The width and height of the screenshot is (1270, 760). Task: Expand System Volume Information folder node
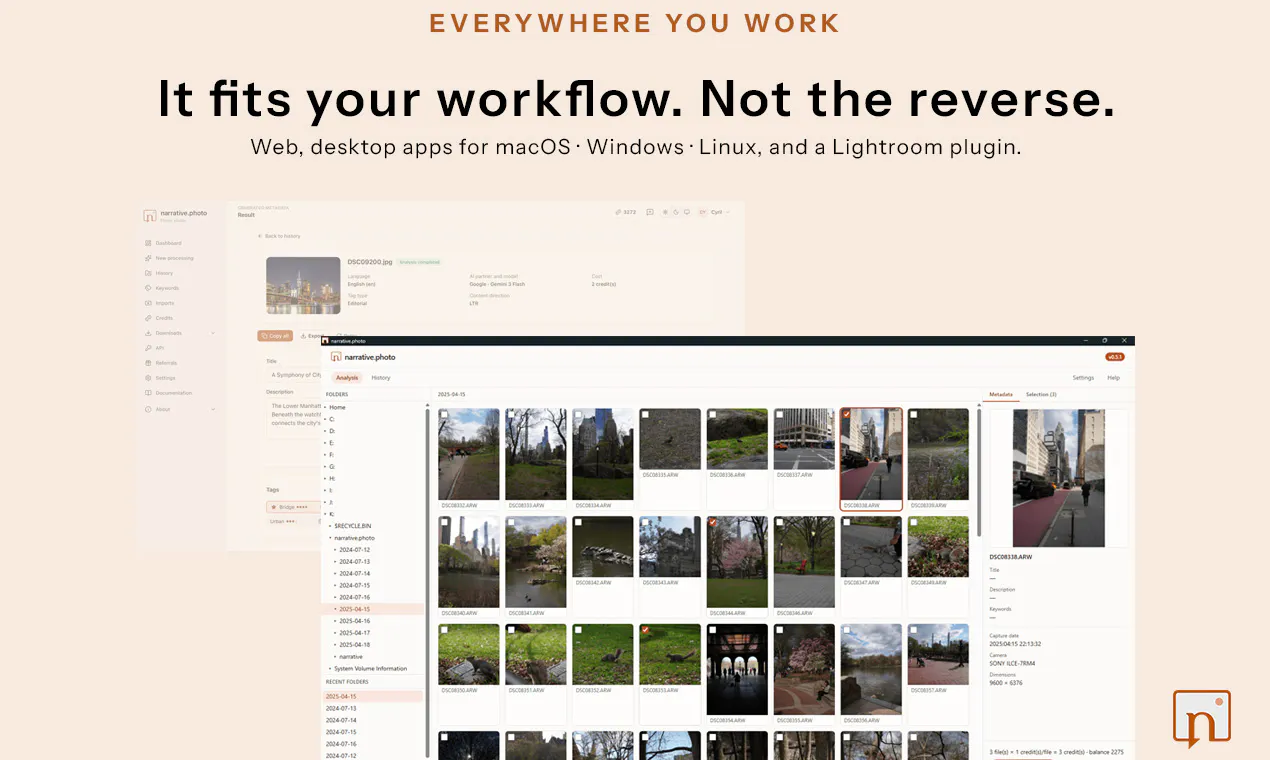click(x=330, y=669)
